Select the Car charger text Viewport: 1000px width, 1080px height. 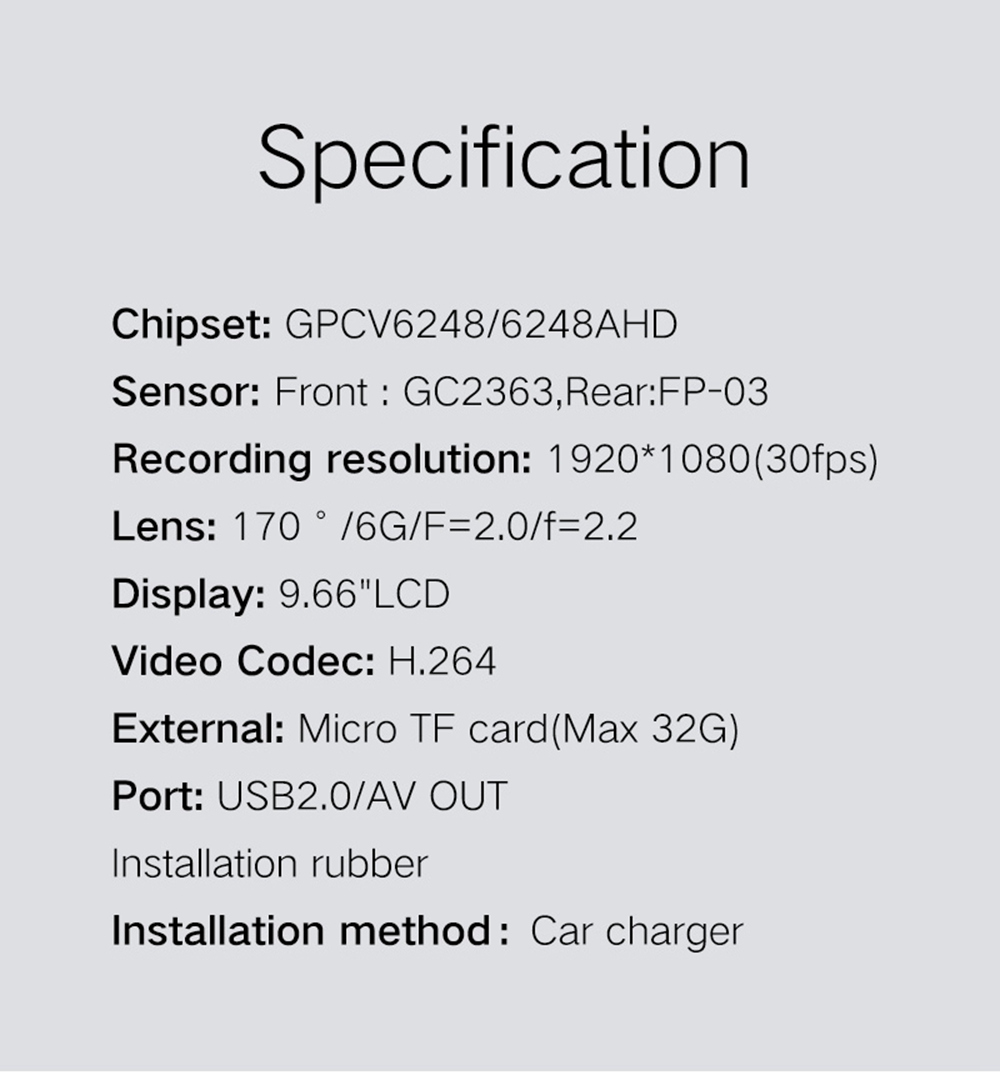click(636, 932)
